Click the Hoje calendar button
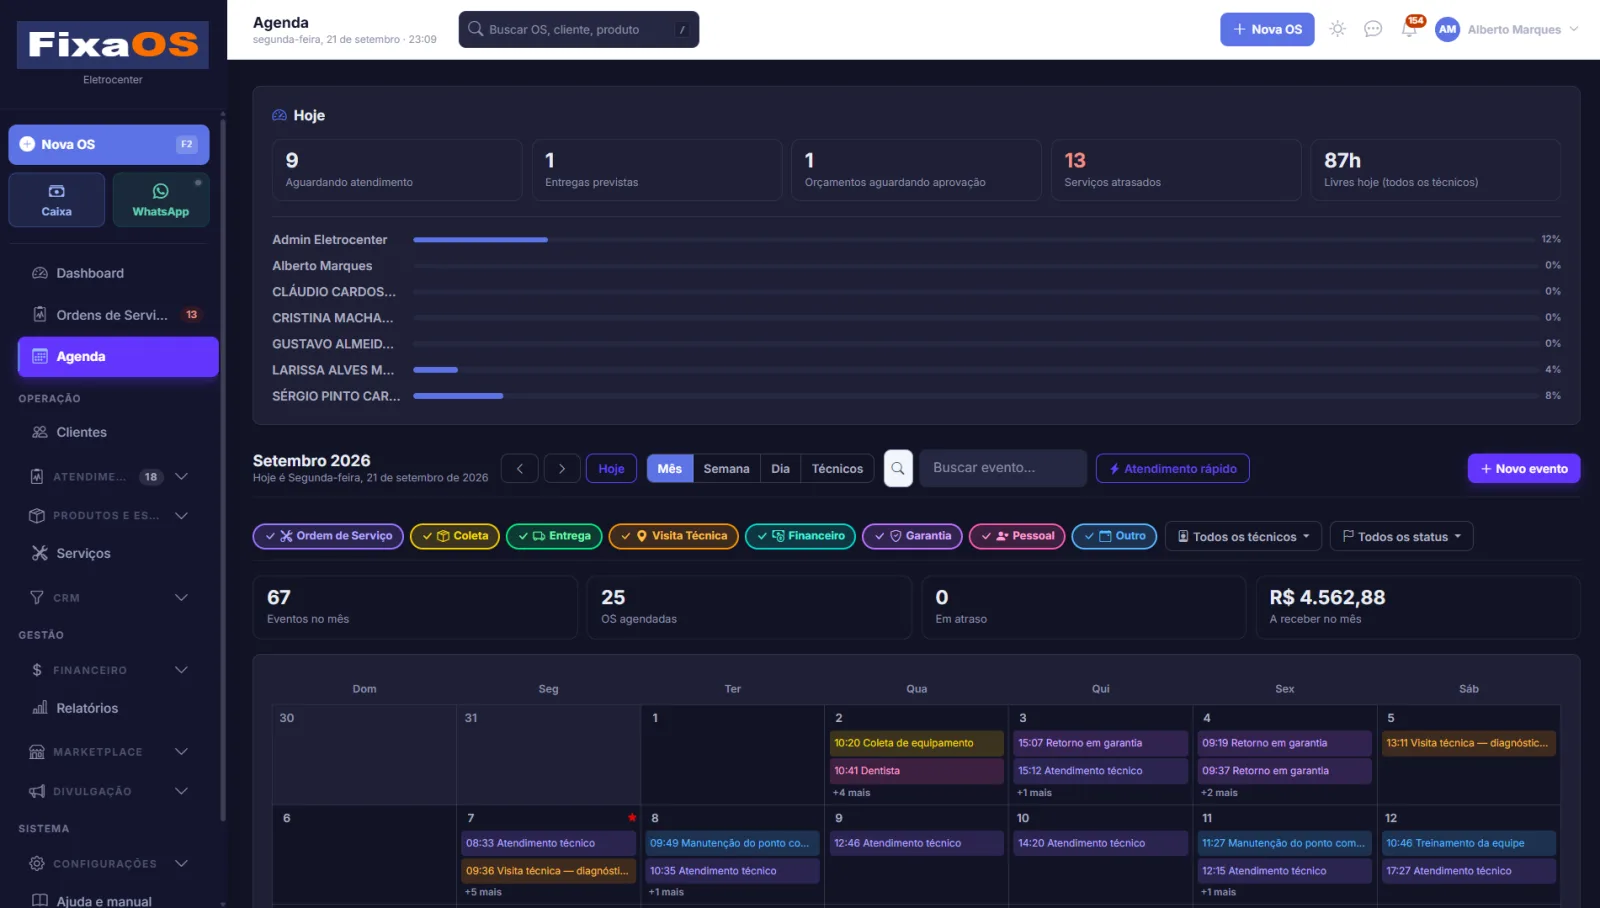Image resolution: width=1600 pixels, height=908 pixels. click(x=611, y=469)
